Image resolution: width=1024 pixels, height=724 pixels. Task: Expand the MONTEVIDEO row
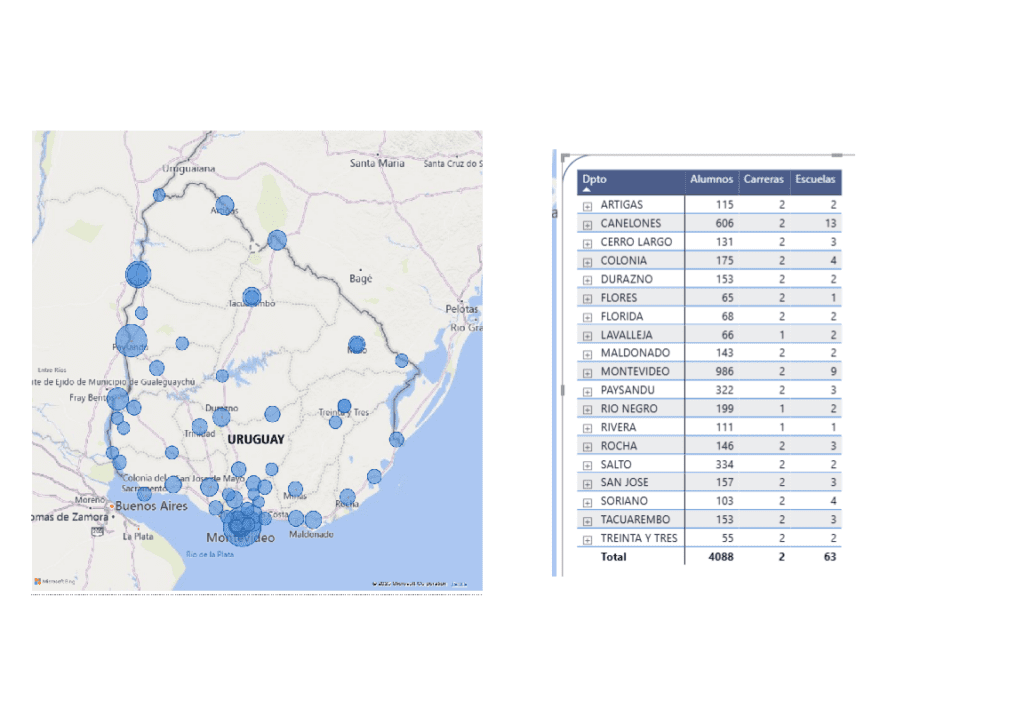(587, 373)
